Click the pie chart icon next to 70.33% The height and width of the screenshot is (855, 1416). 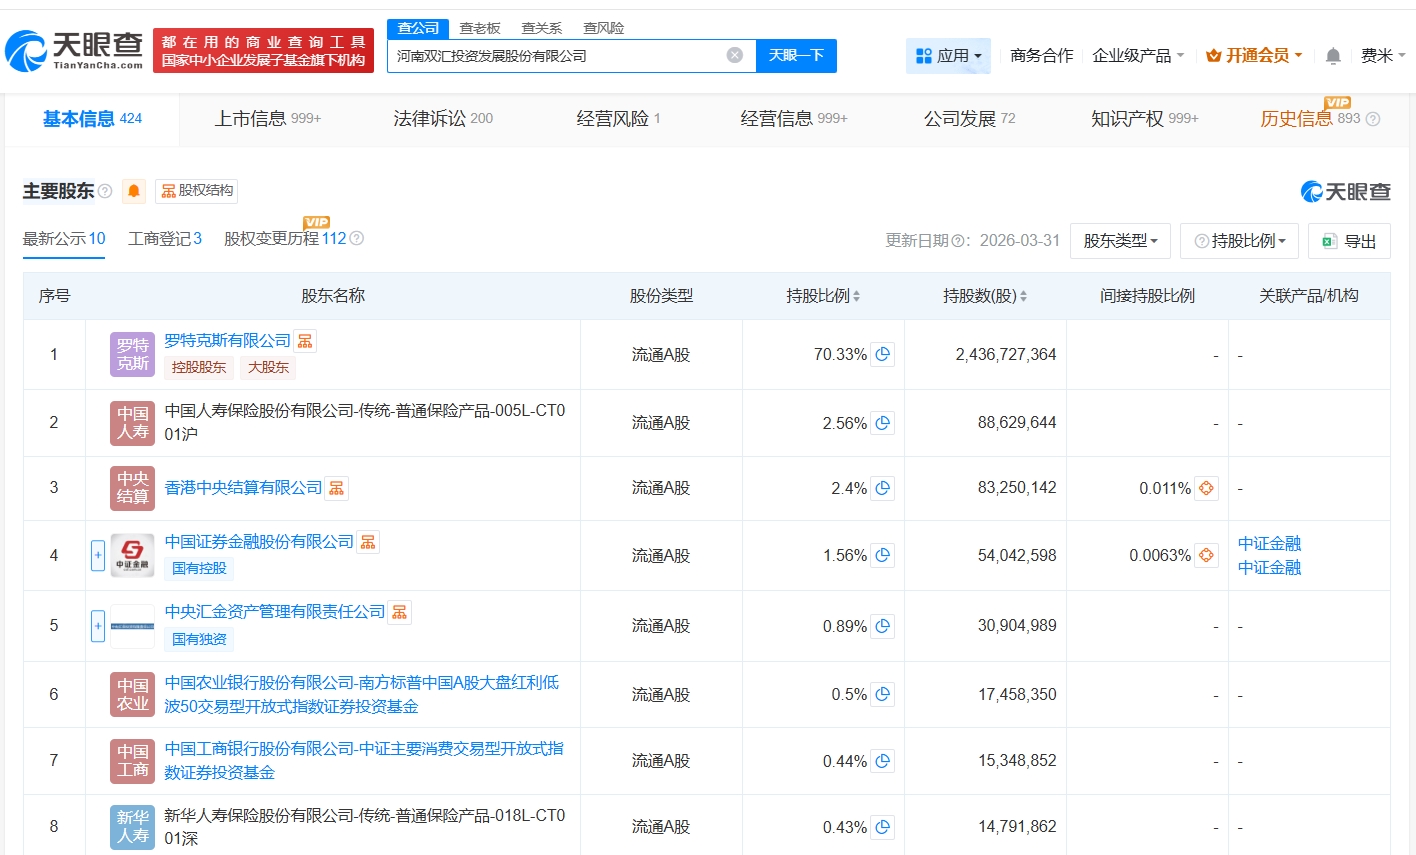click(882, 354)
